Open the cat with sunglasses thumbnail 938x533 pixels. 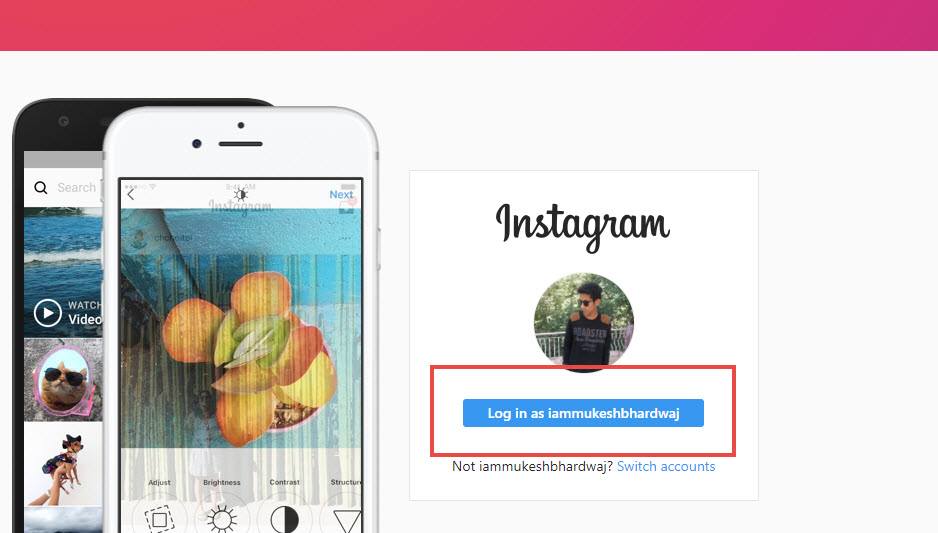pos(63,380)
